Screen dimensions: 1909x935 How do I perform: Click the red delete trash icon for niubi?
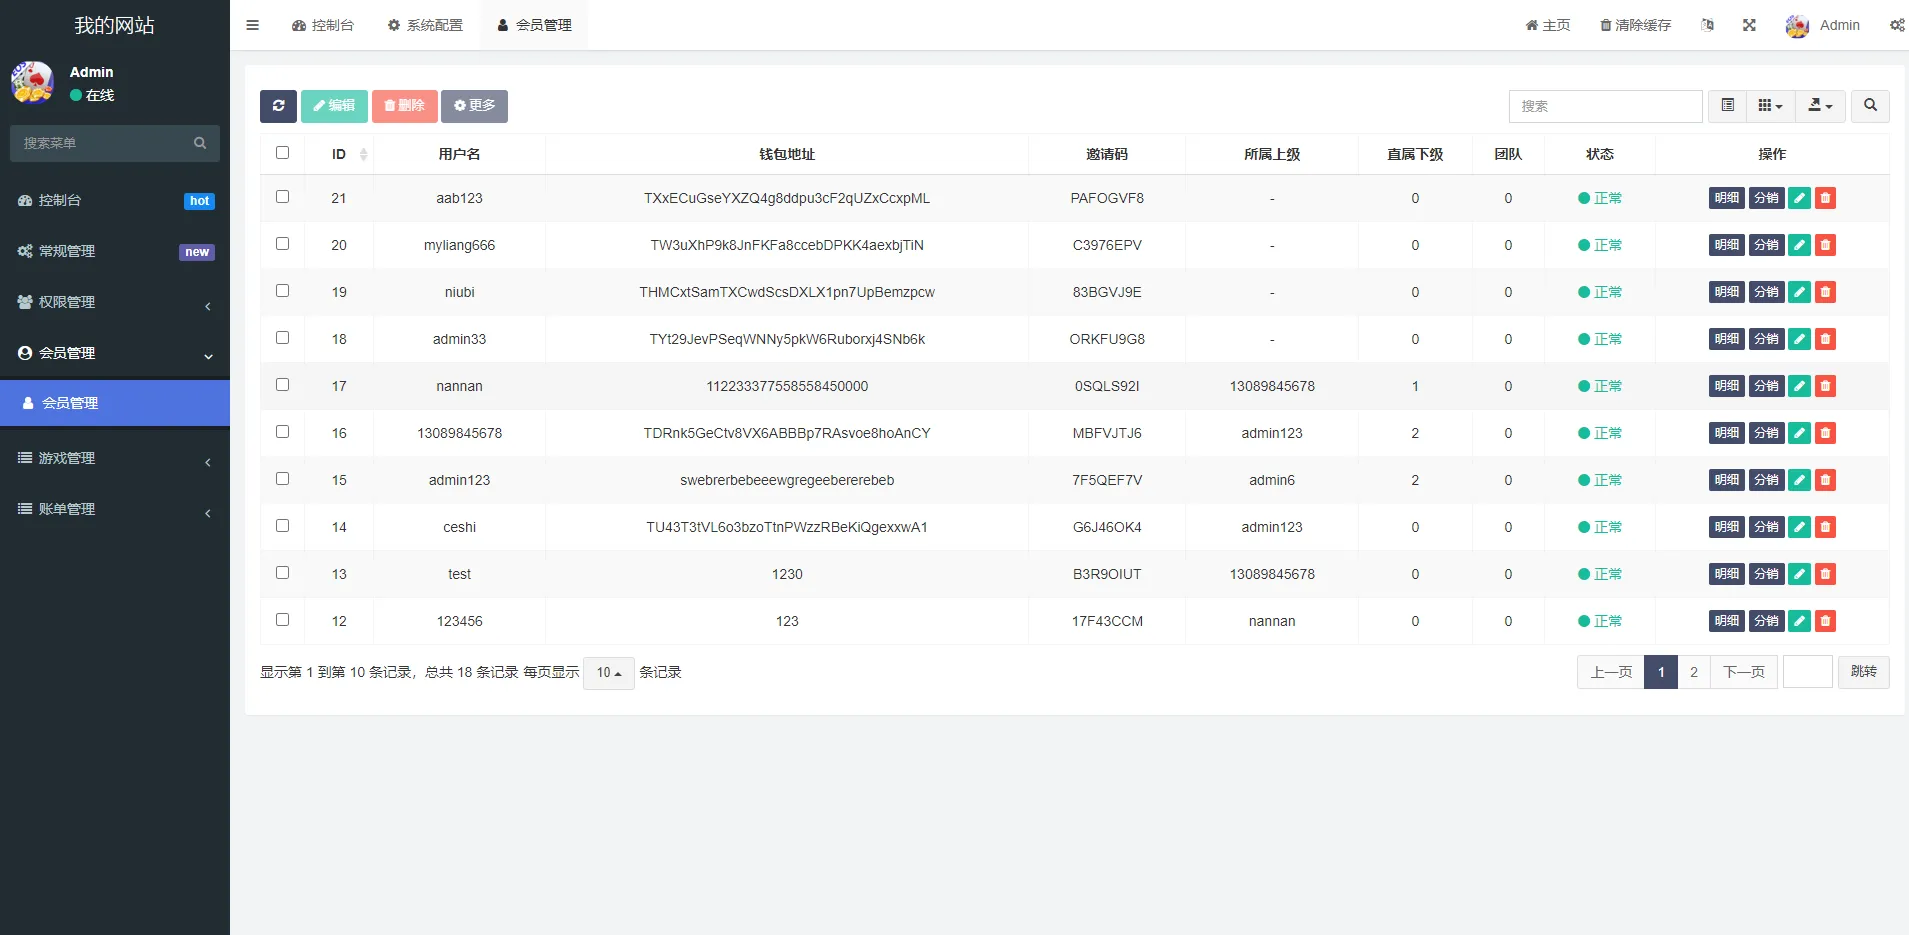[x=1825, y=292]
